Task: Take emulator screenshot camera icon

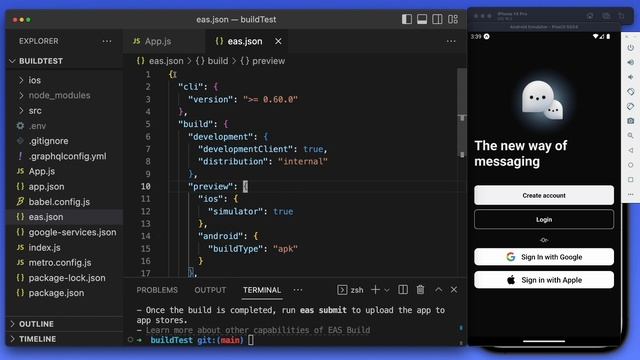Action: (x=631, y=121)
